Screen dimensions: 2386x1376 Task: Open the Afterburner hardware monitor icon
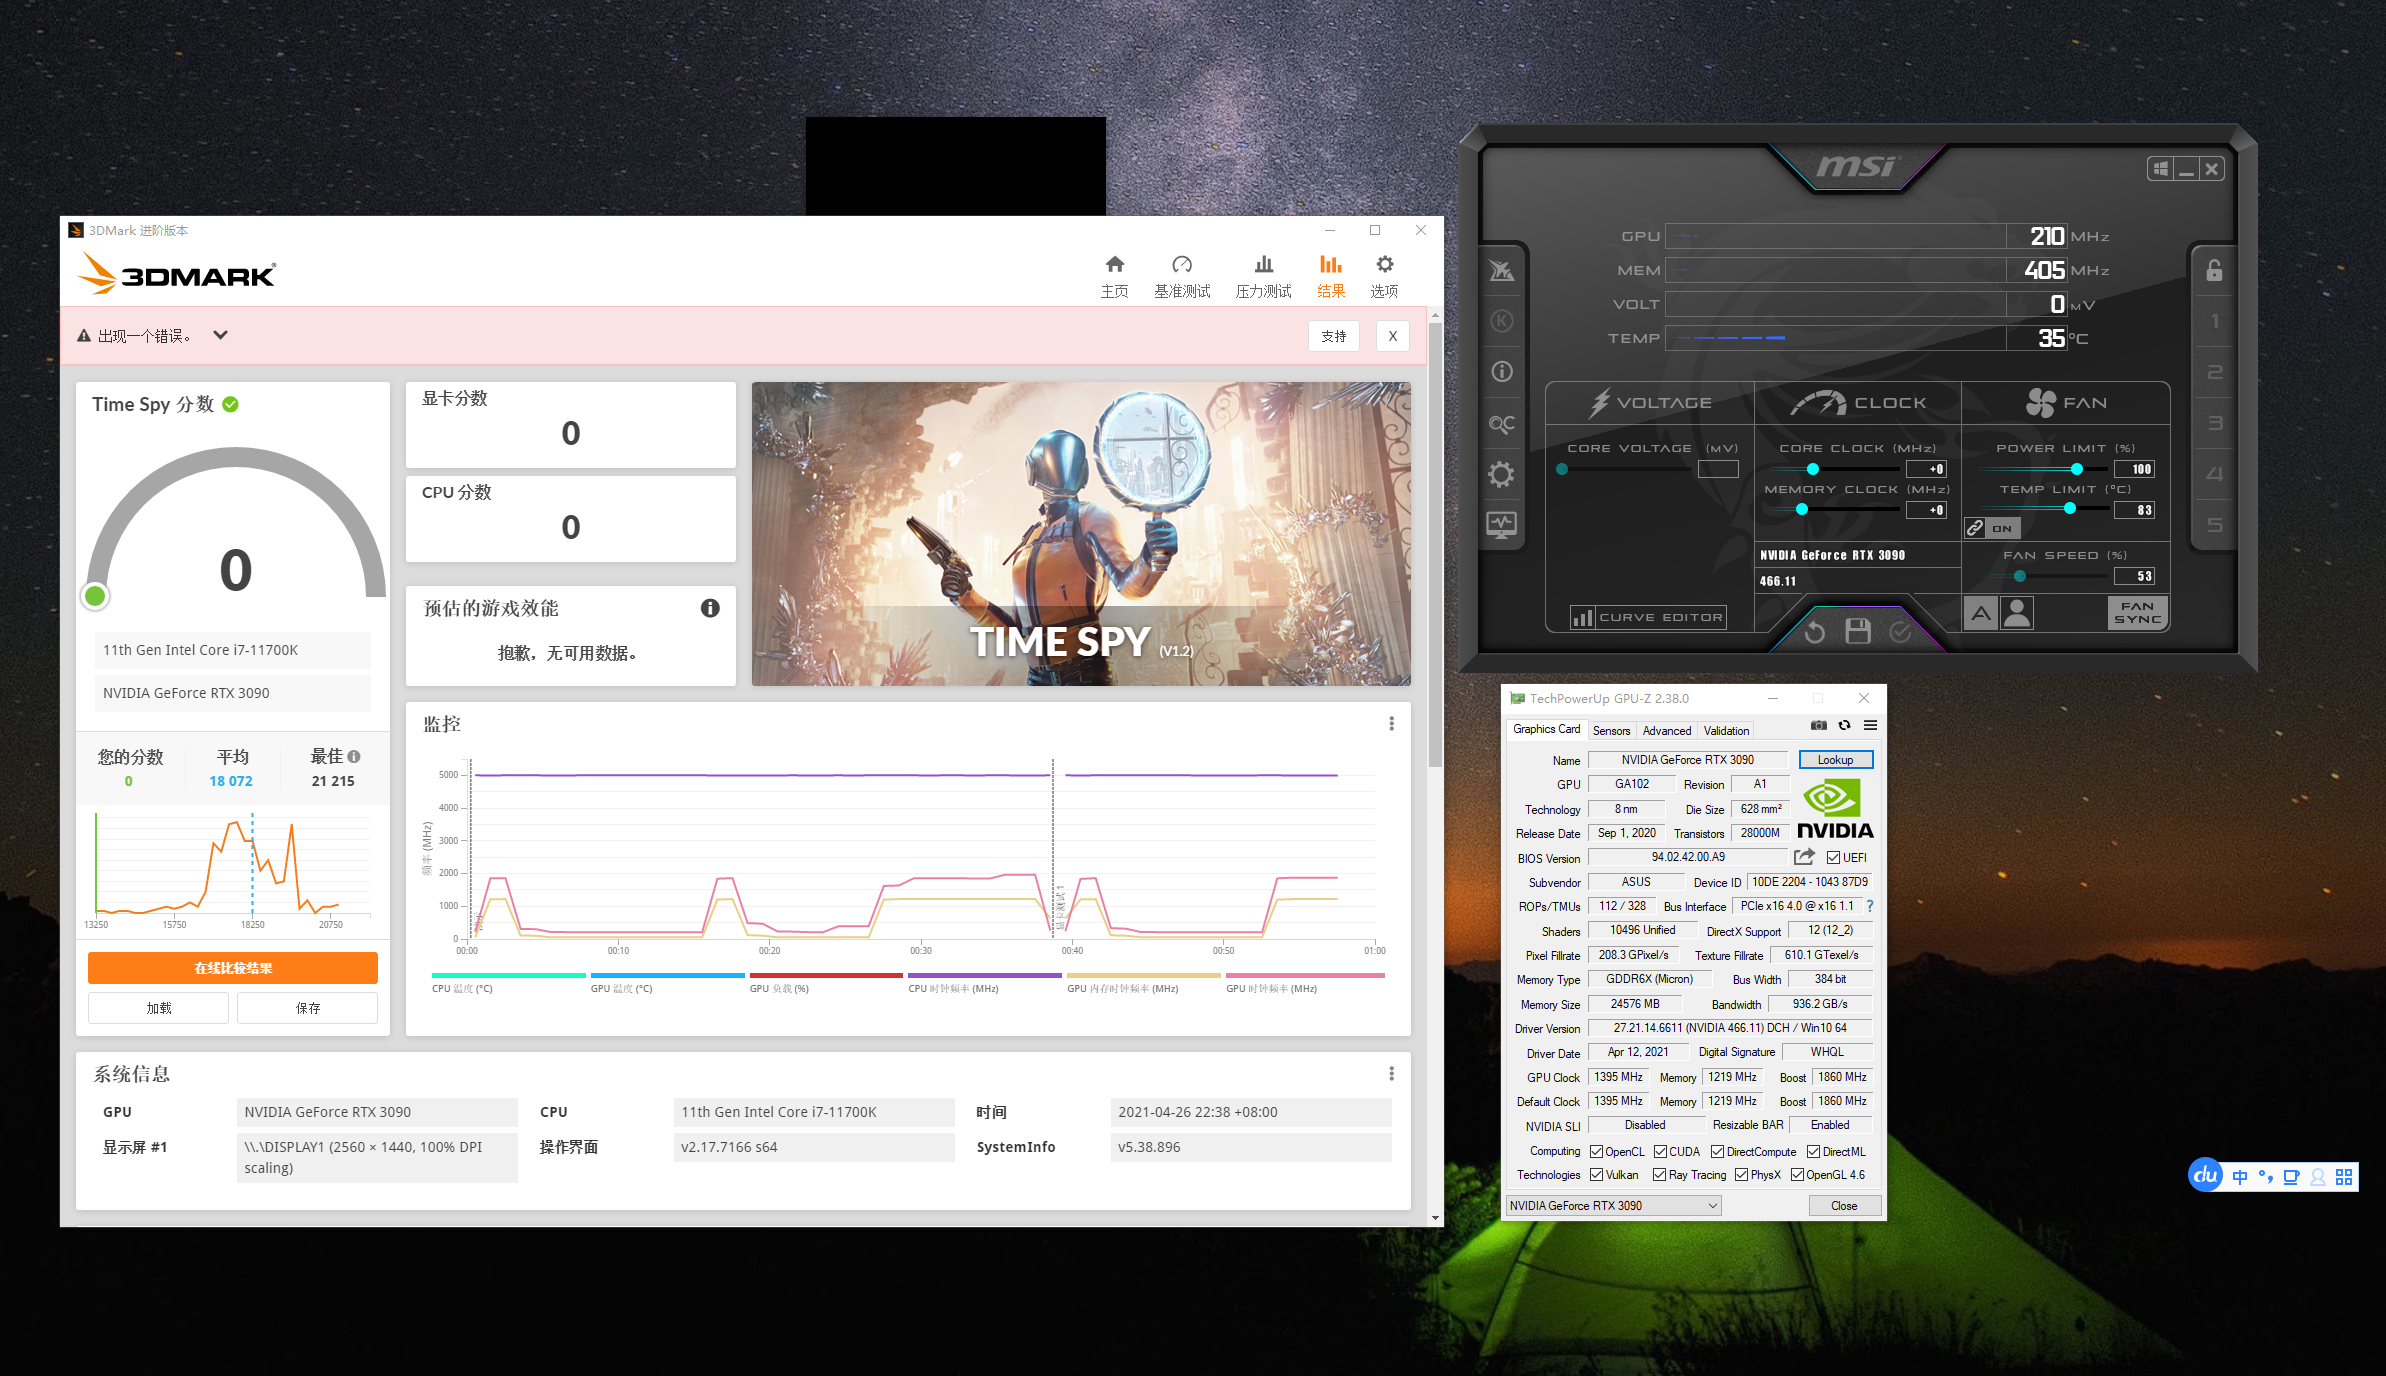click(1501, 524)
